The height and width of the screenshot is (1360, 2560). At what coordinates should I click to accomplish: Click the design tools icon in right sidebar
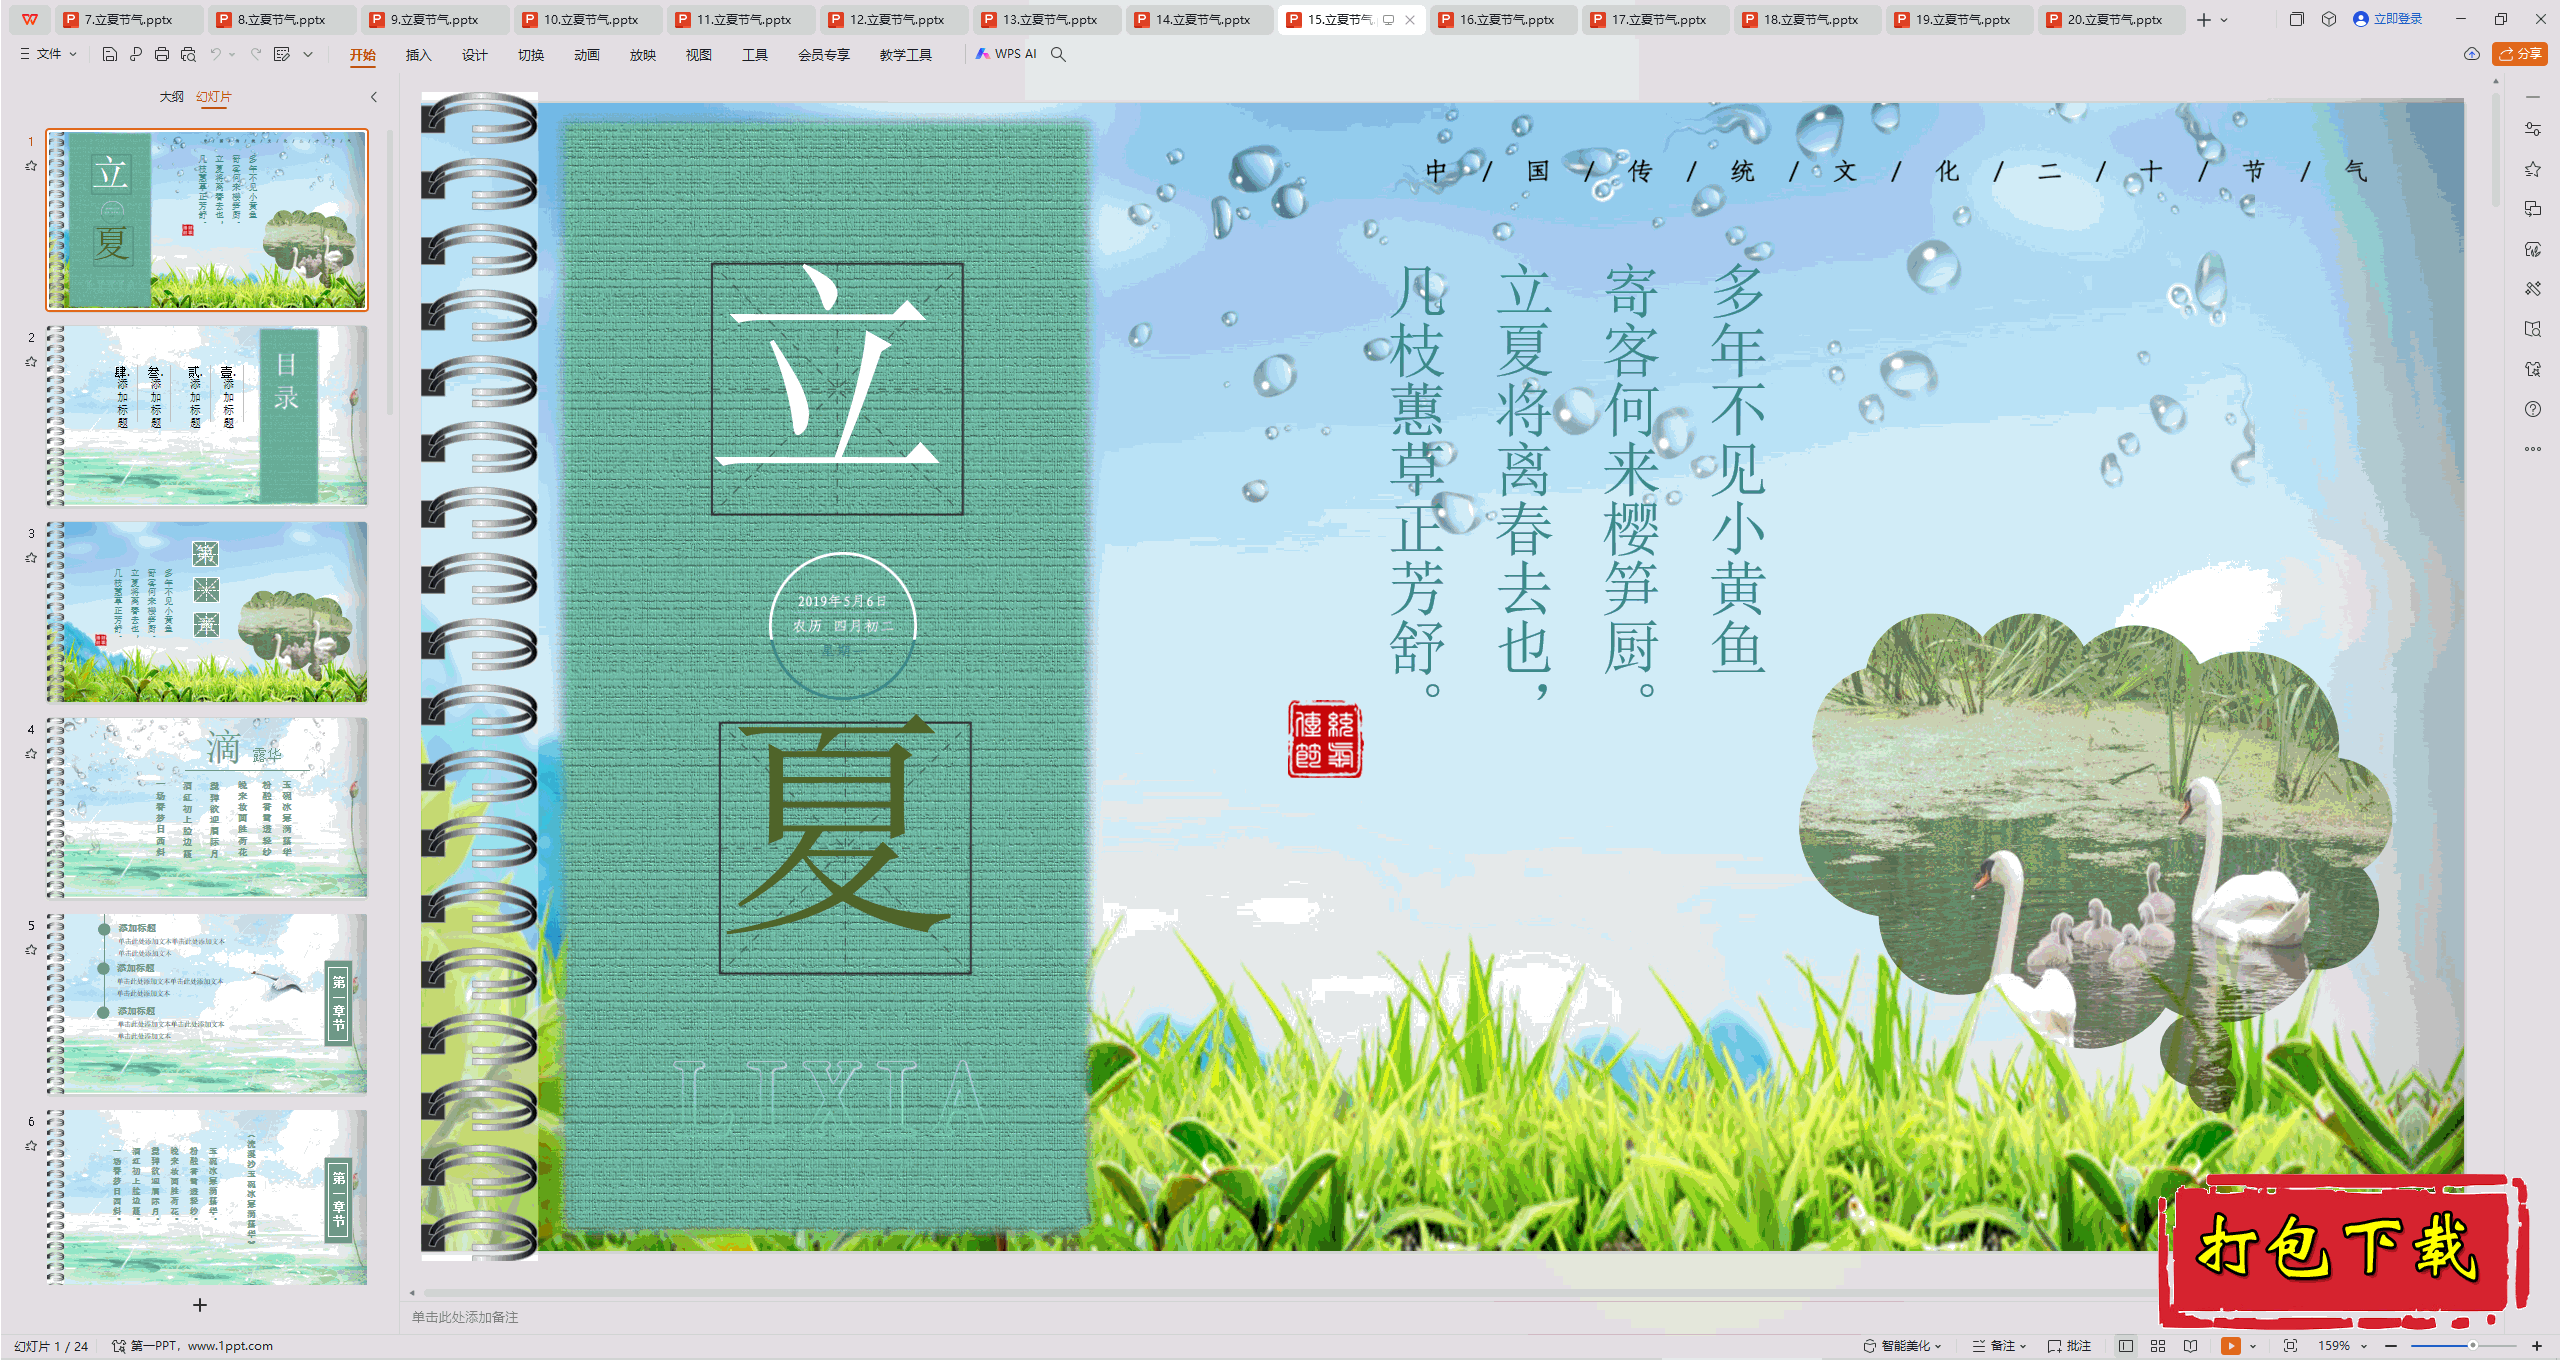(x=2533, y=289)
